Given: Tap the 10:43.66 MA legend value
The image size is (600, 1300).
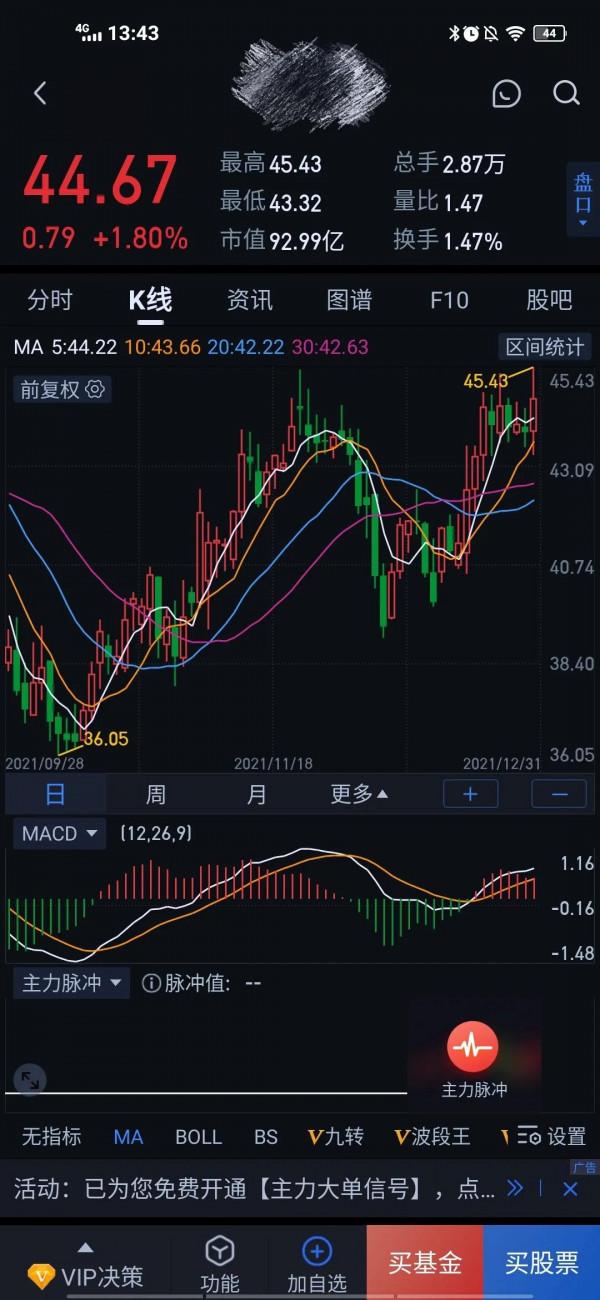Looking at the screenshot, I should [163, 347].
